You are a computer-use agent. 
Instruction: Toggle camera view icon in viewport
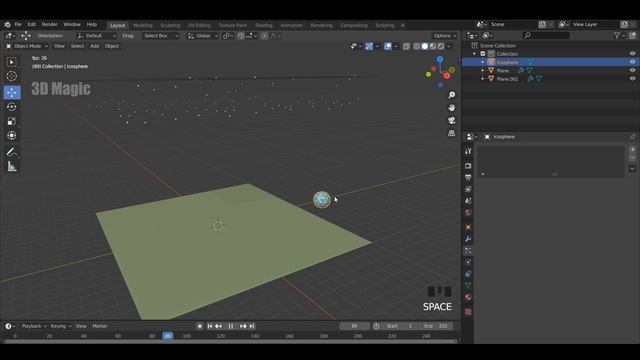pos(451,120)
